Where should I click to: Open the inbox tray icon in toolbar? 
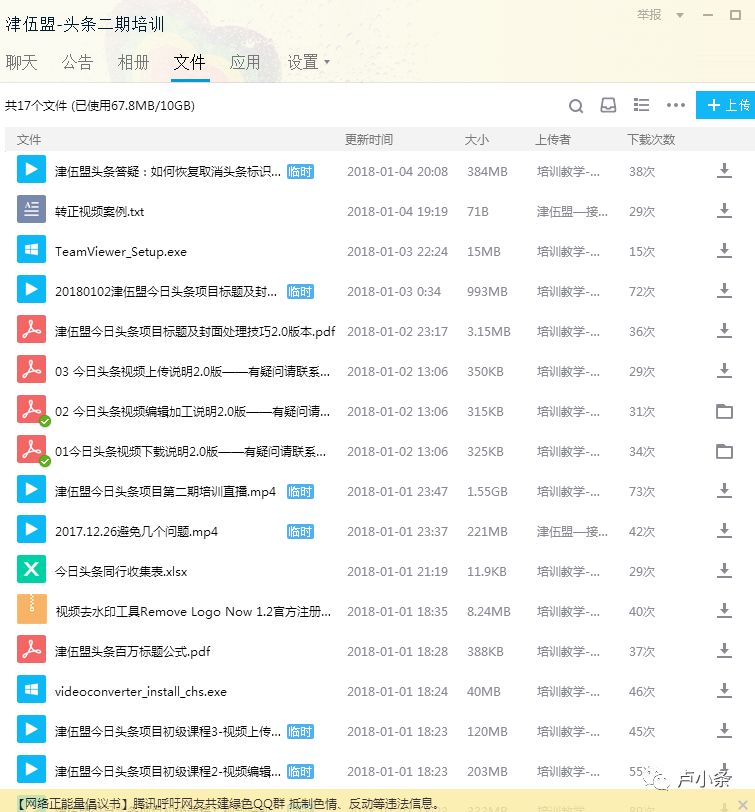(x=608, y=105)
